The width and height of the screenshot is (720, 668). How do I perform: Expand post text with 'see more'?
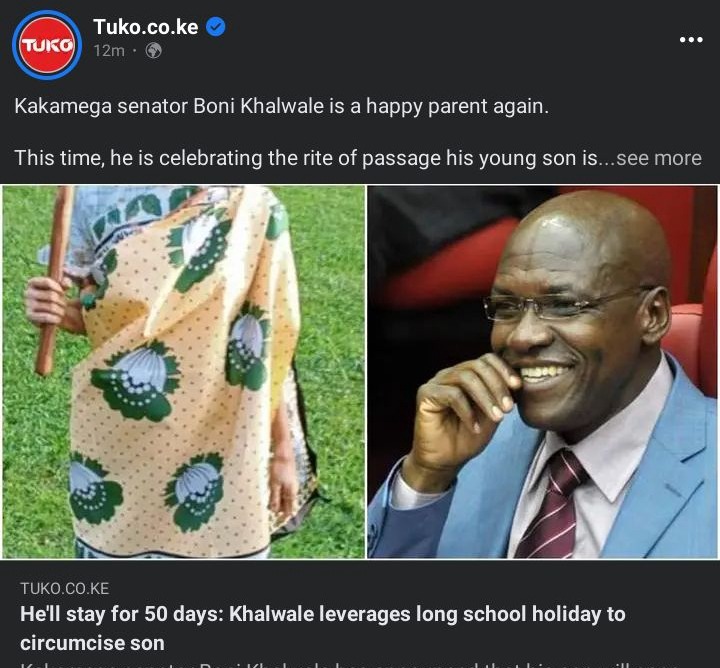pyautogui.click(x=658, y=158)
